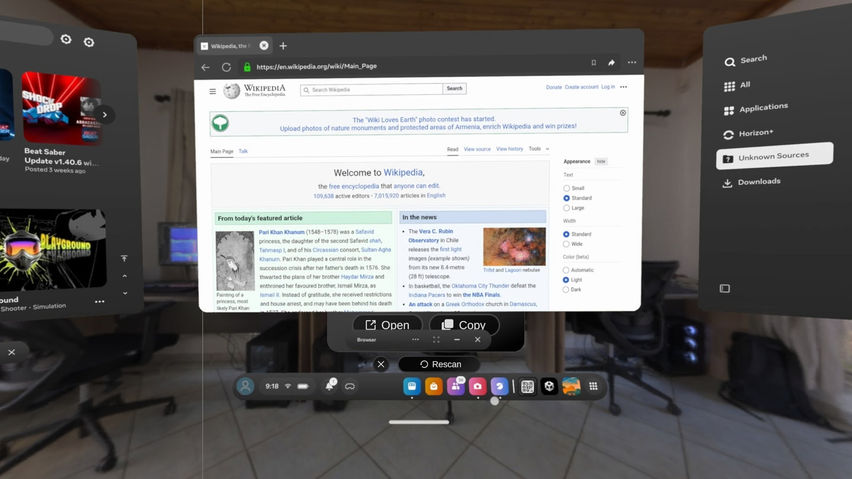
Task: Select Unknown Sources in library sidebar
Action: (774, 156)
